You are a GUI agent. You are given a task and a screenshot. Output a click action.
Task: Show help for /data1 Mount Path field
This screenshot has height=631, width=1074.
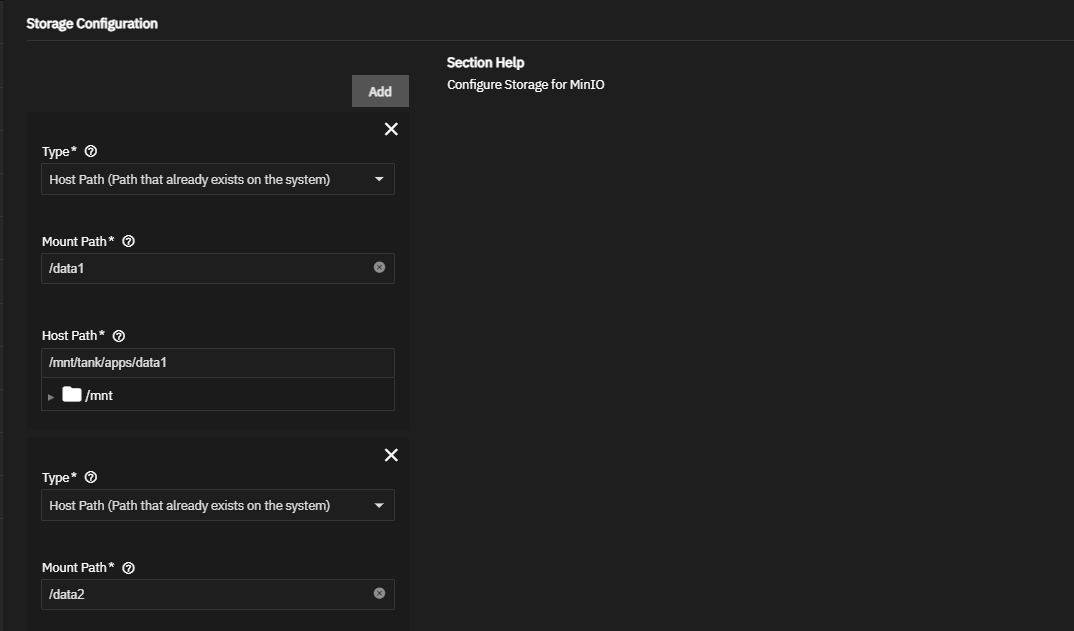pyautogui.click(x=128, y=242)
